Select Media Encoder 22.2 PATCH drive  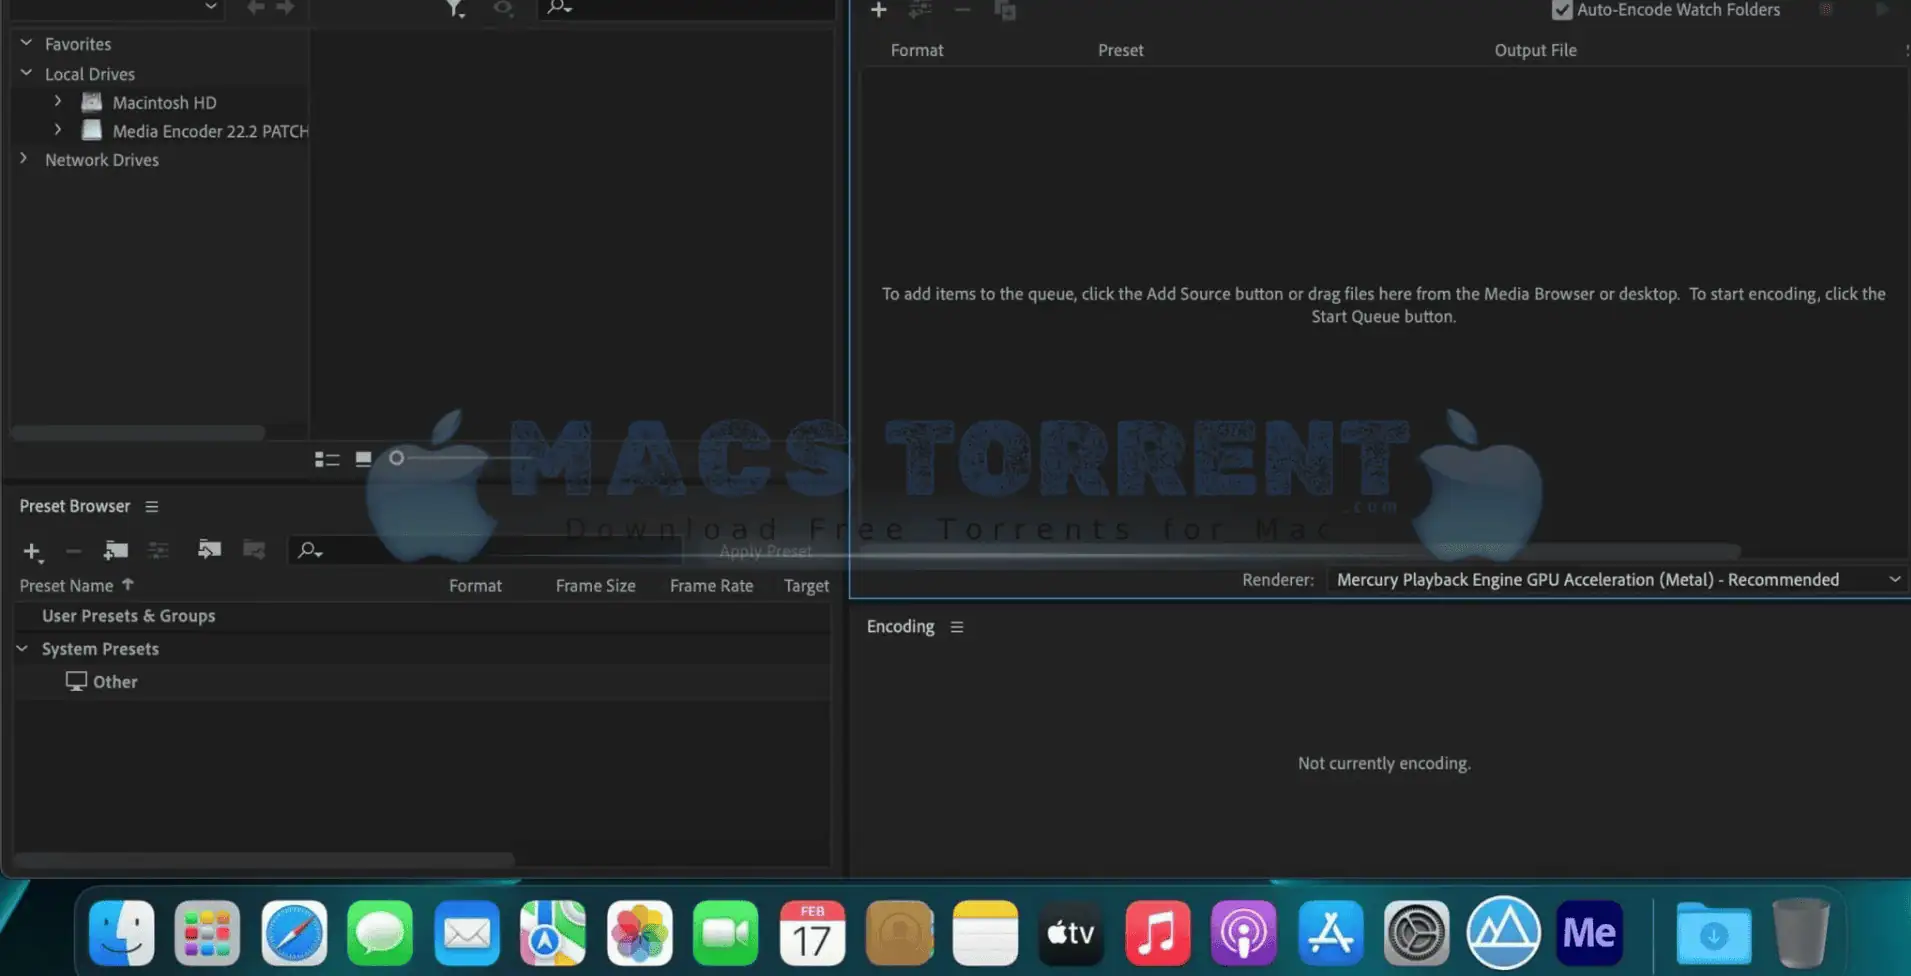coord(210,131)
